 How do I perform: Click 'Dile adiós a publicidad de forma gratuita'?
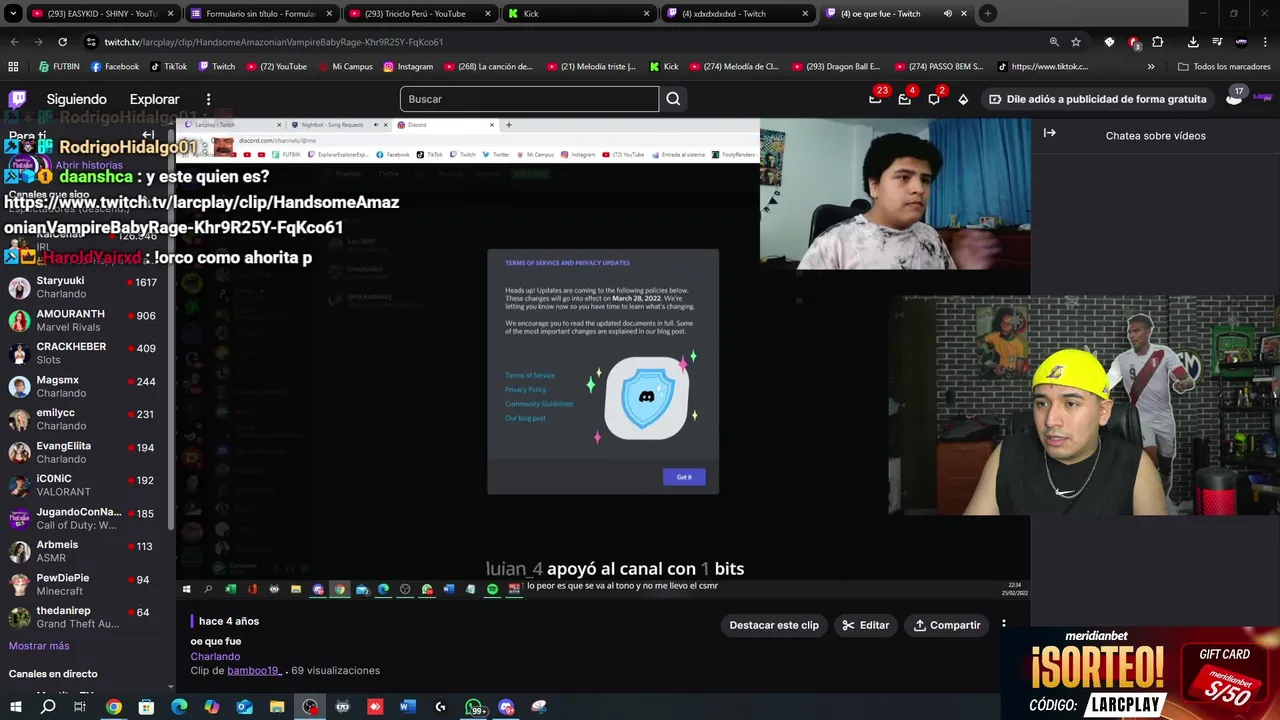pyautogui.click(x=1097, y=99)
